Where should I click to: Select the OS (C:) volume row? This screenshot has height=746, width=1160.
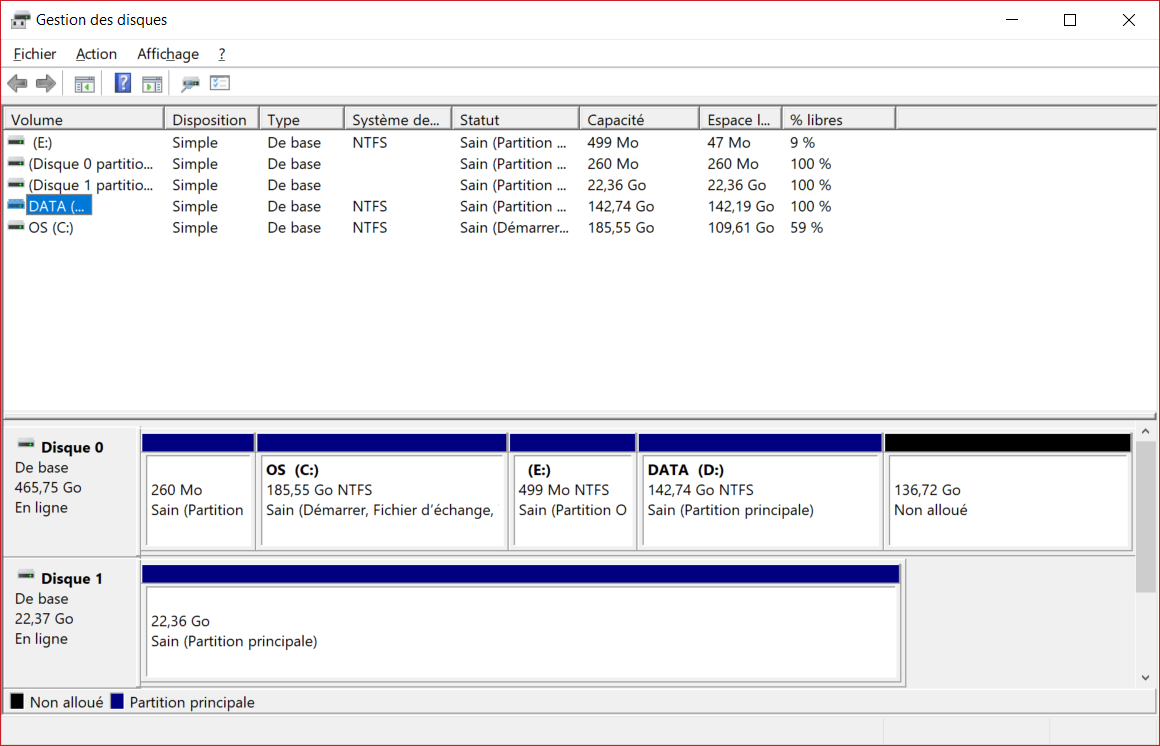tap(50, 228)
